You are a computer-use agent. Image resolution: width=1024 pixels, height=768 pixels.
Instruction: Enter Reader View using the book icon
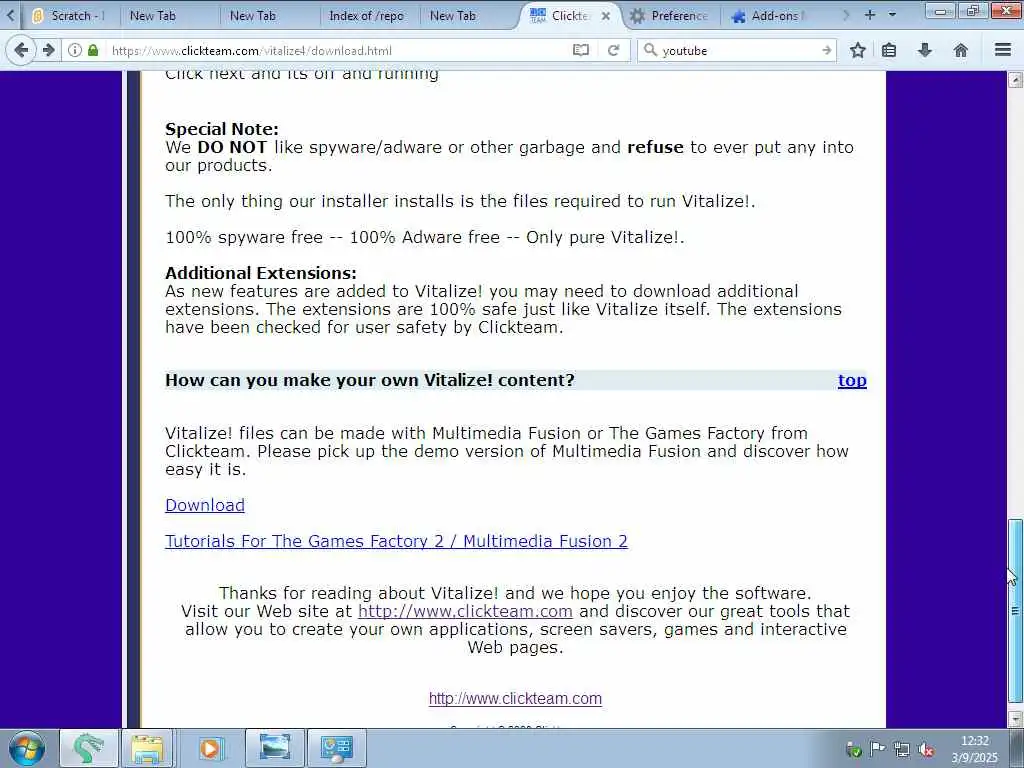pyautogui.click(x=581, y=50)
